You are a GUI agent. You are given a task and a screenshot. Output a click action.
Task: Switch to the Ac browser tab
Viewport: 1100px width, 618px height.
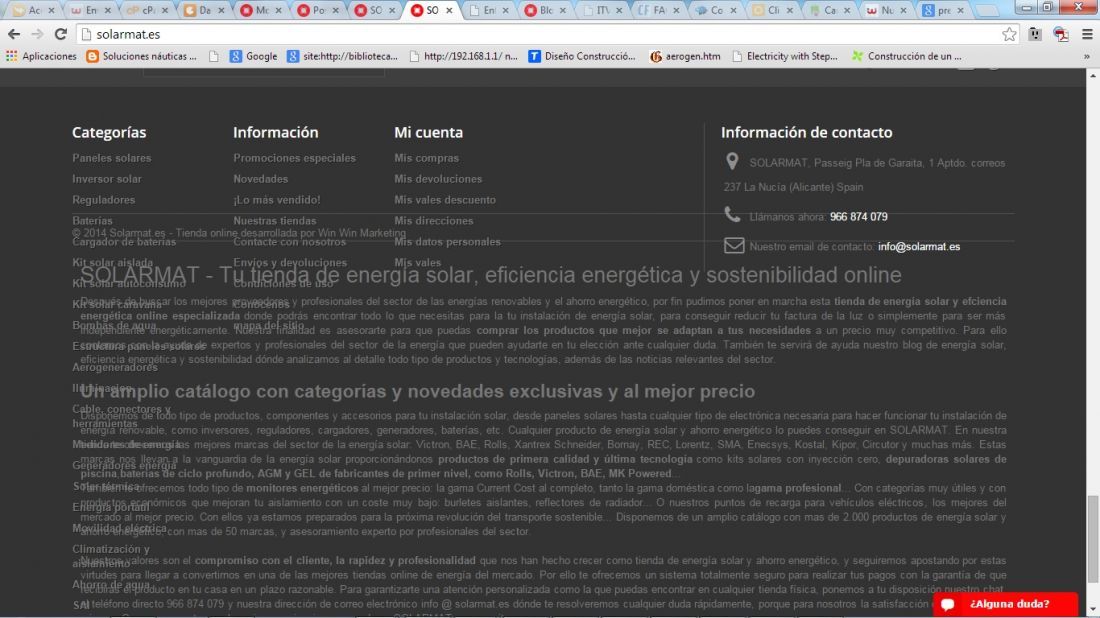pyautogui.click(x=34, y=11)
